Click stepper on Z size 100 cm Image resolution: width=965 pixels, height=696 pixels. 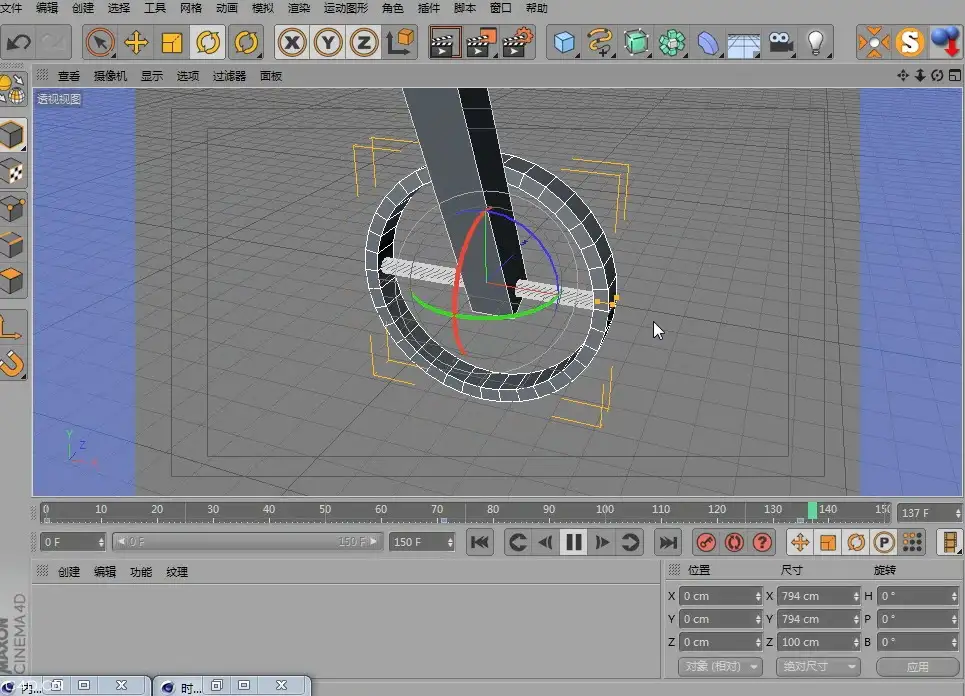pos(855,642)
